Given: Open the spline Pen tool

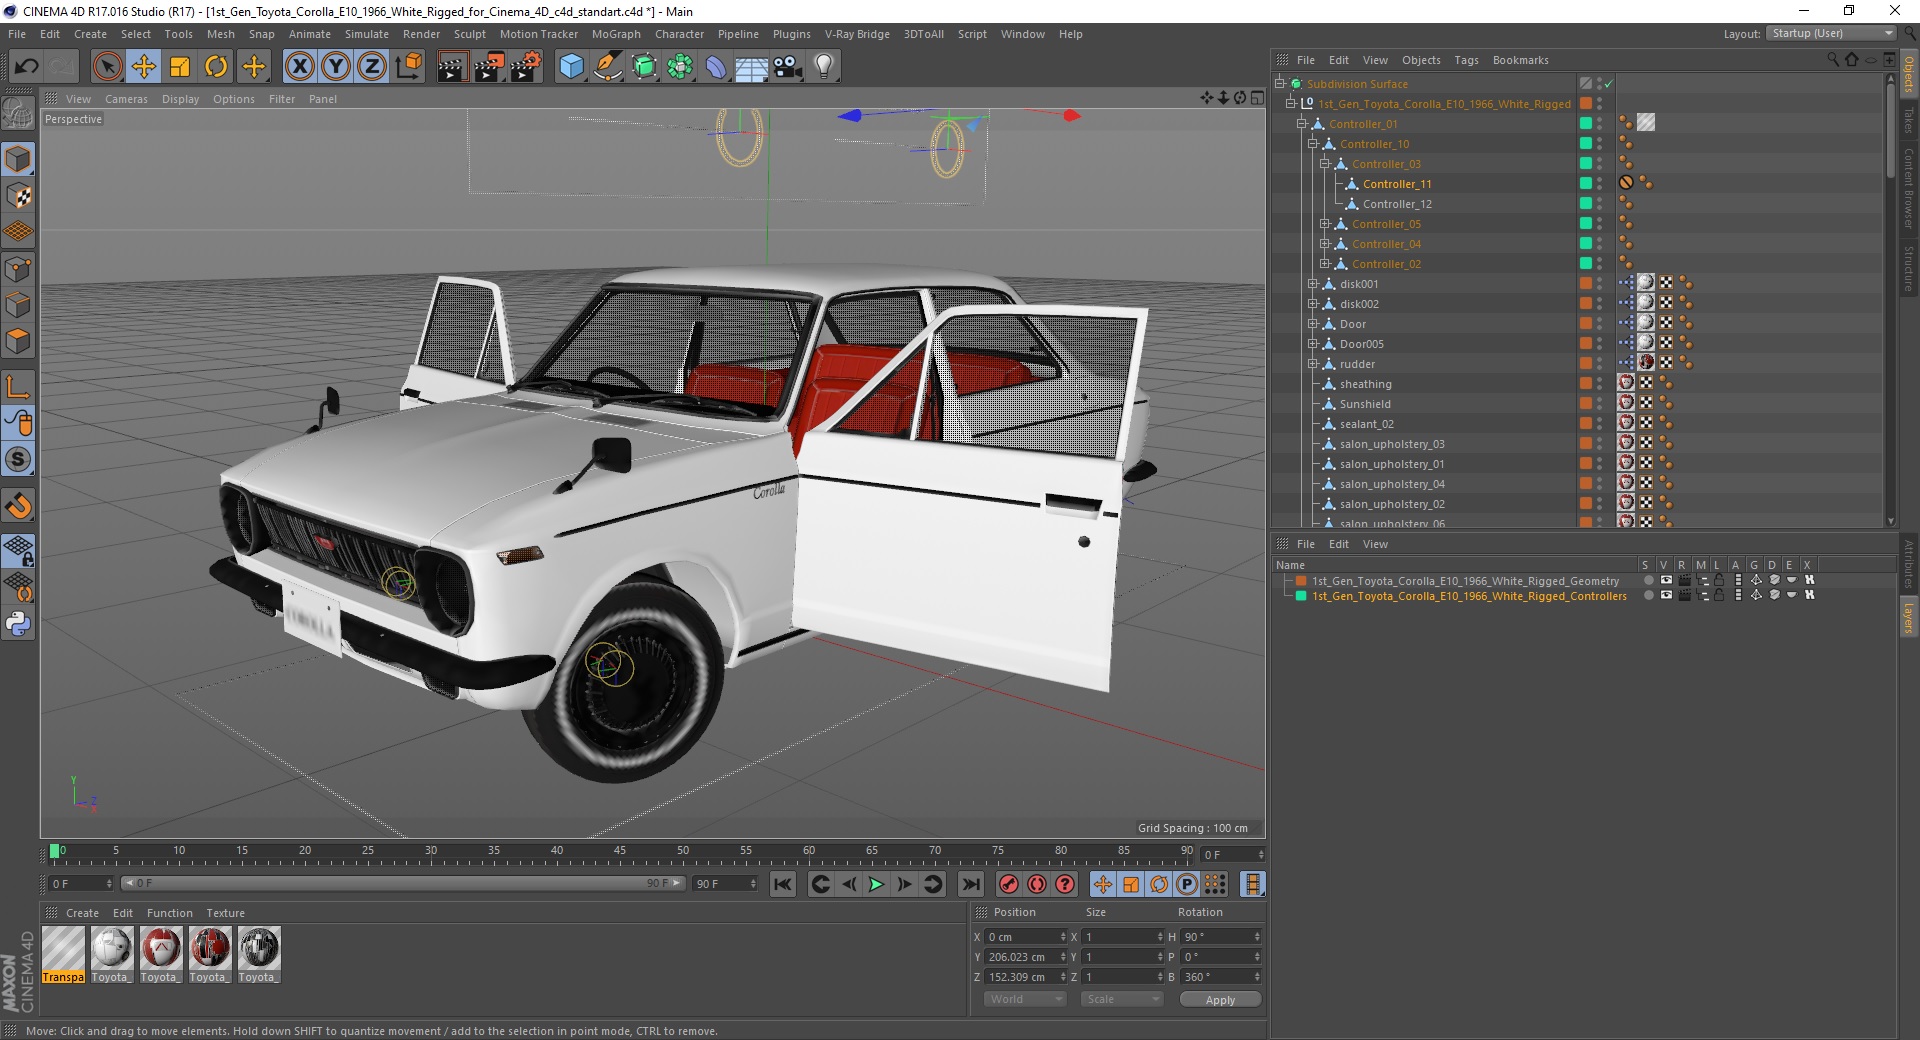Looking at the screenshot, I should [x=607, y=67].
